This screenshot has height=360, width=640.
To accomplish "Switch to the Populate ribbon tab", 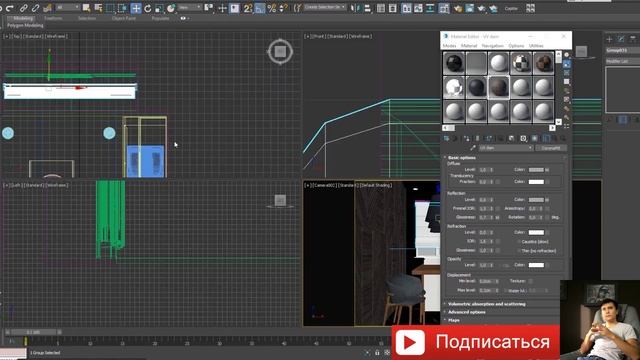I will coord(160,18).
